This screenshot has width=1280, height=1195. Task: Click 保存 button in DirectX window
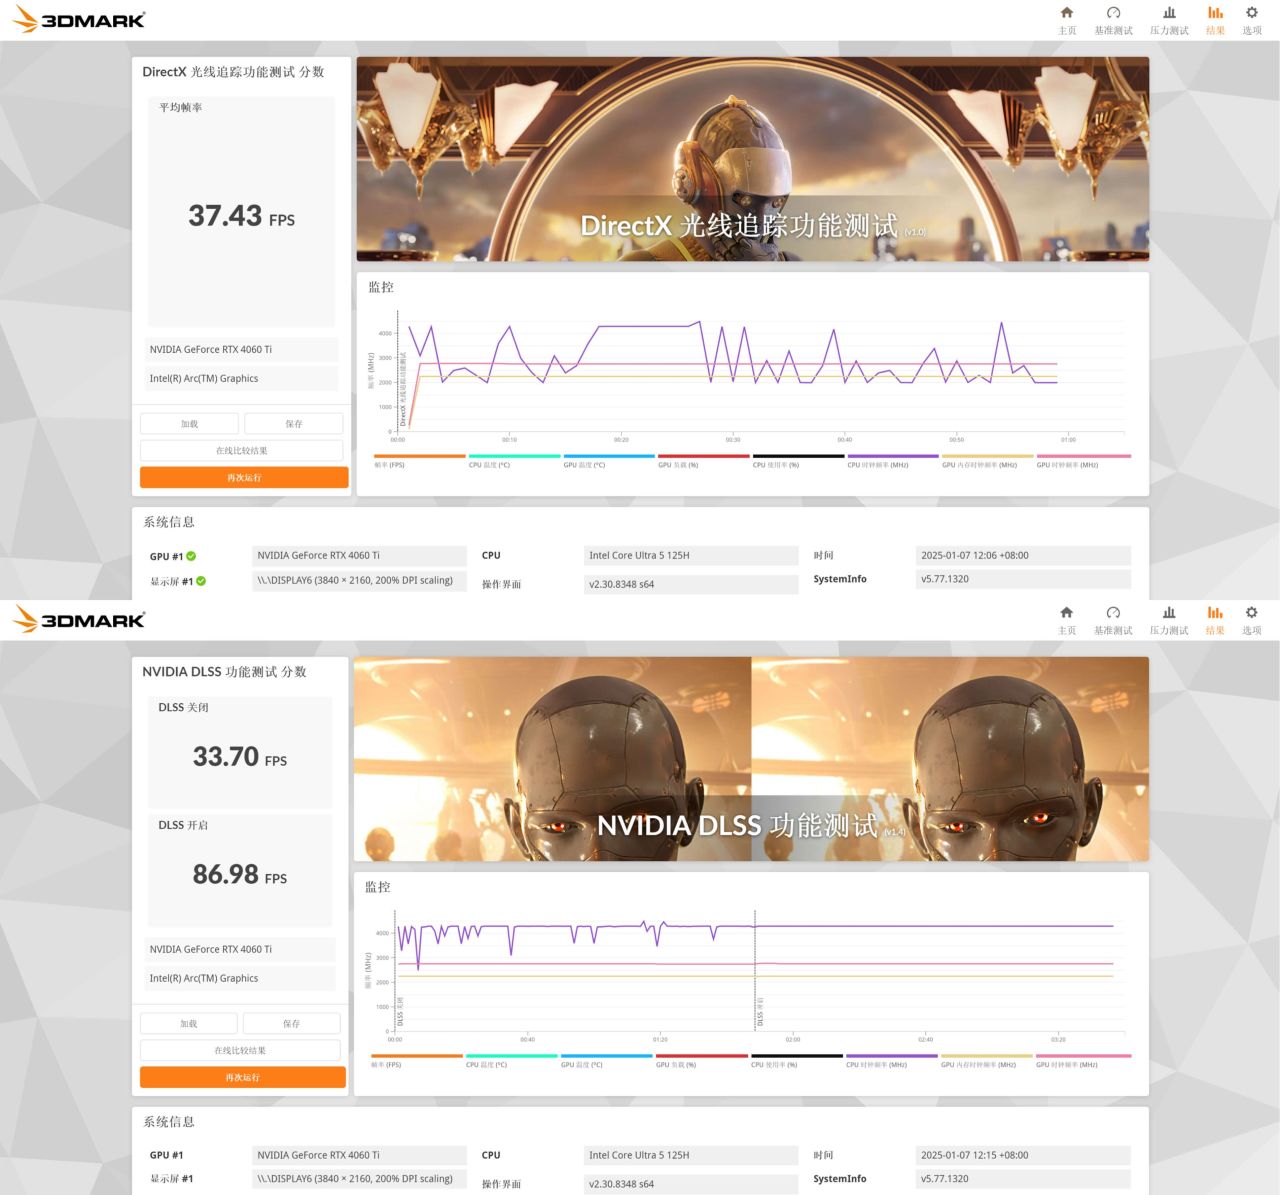(294, 424)
